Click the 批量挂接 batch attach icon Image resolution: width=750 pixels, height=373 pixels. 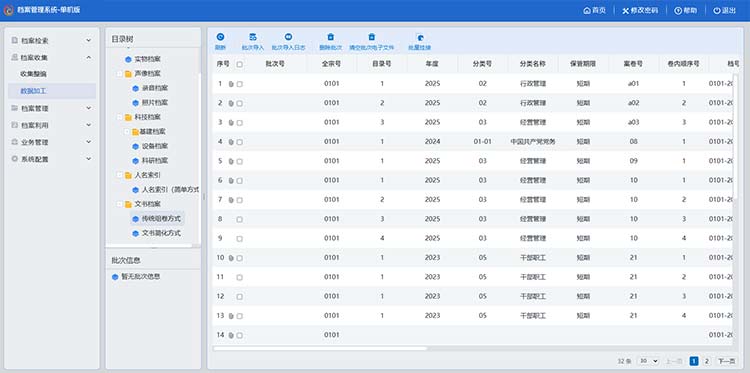[x=419, y=37]
